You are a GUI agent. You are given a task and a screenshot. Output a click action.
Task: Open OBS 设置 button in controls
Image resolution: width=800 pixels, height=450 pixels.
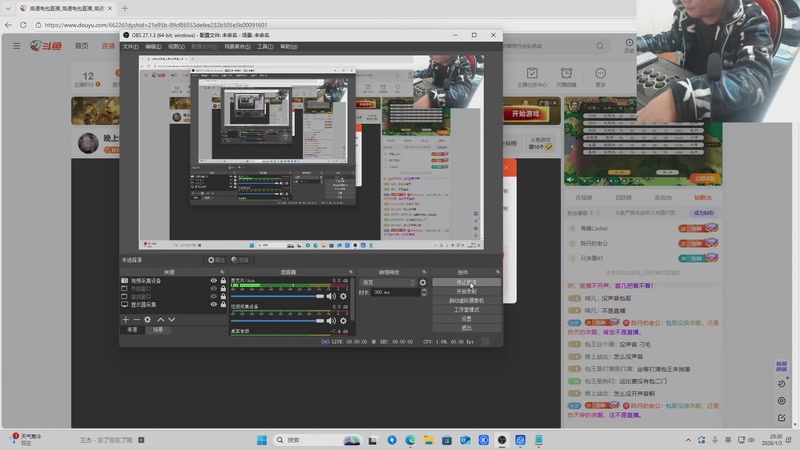[466, 319]
